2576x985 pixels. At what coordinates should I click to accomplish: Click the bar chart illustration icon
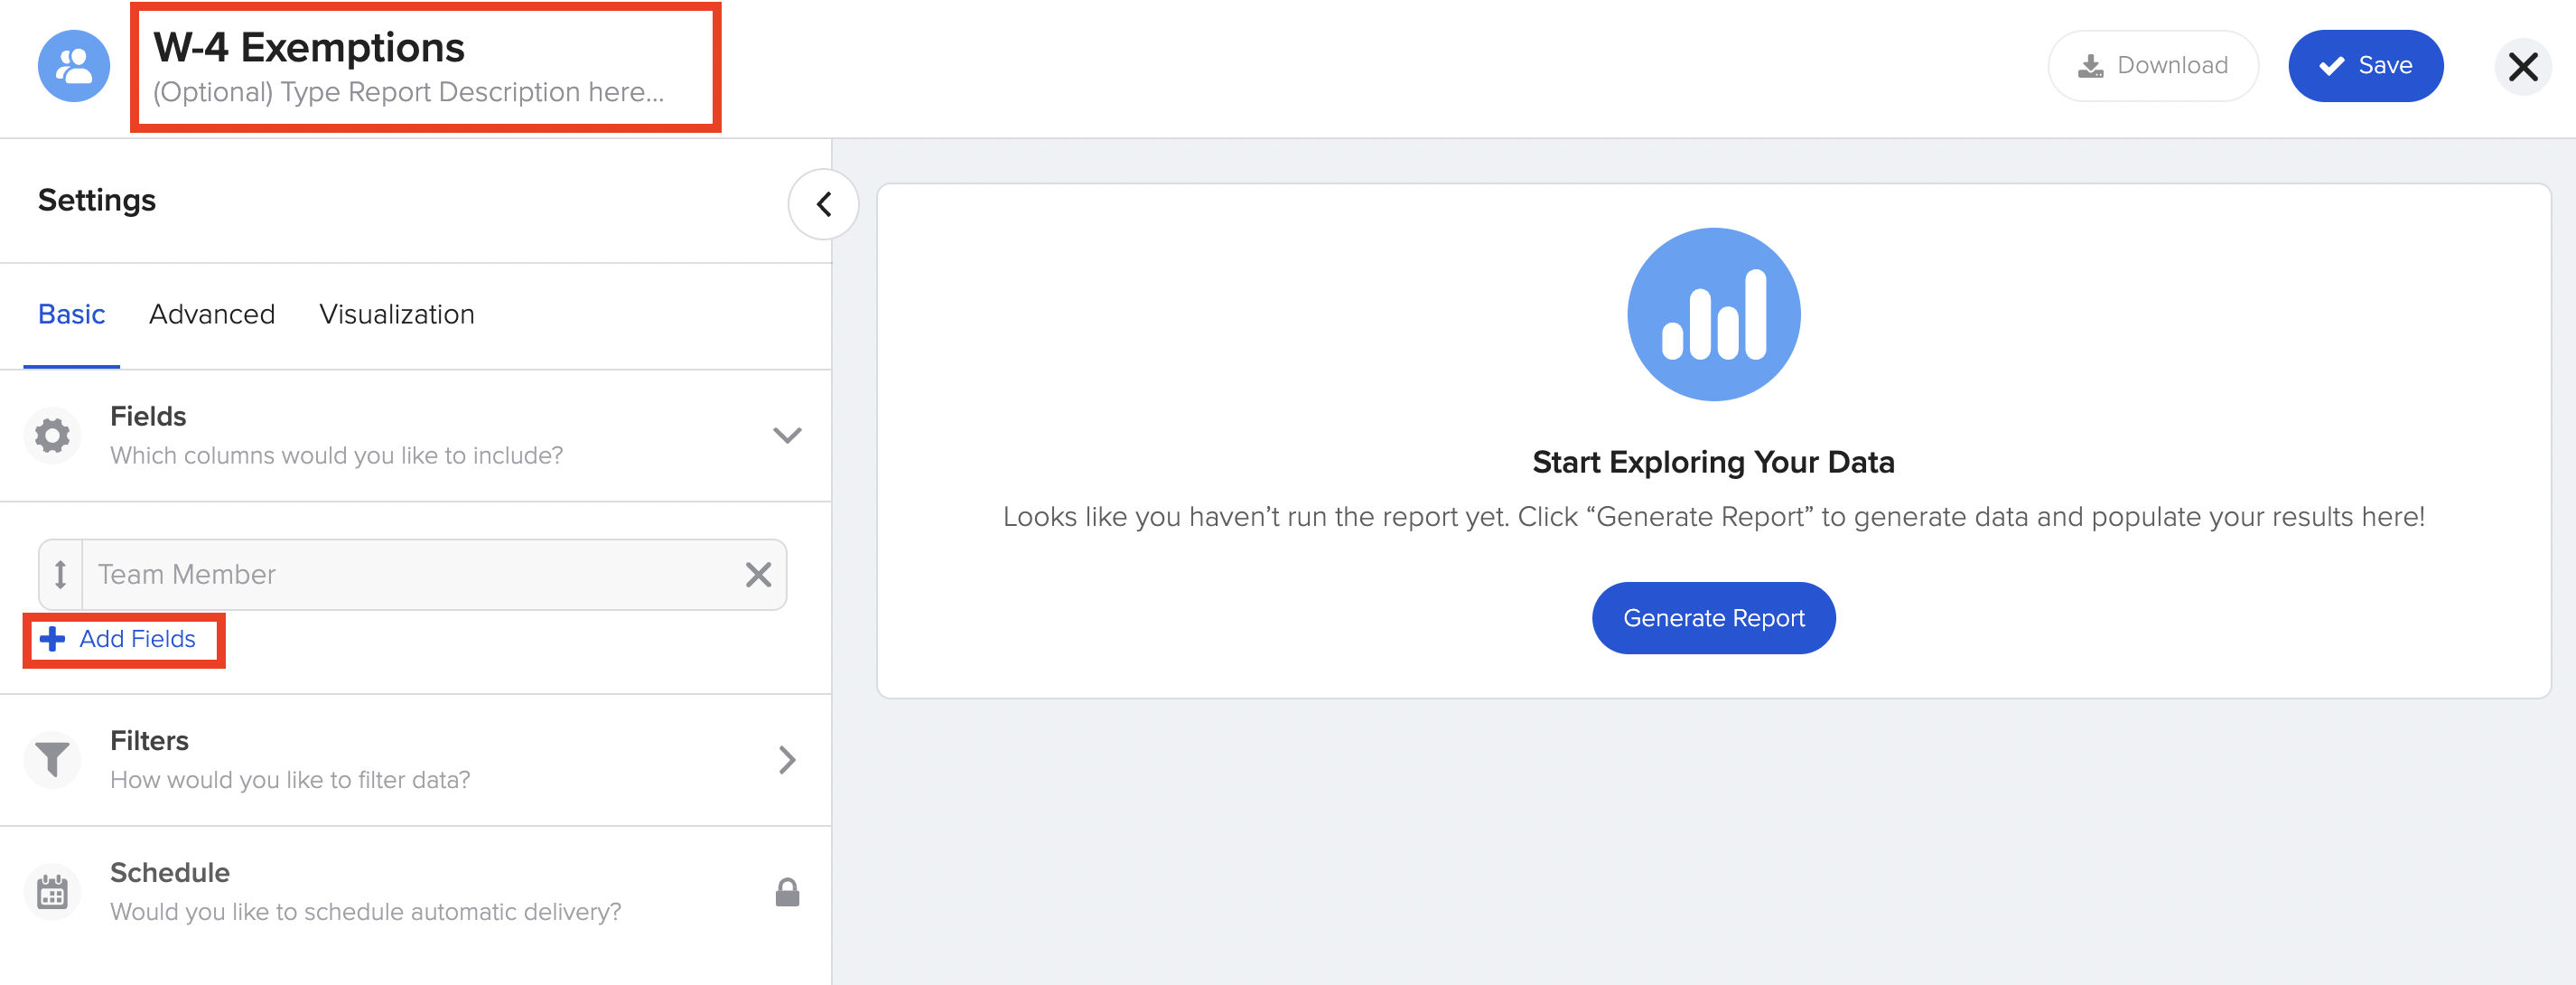[1713, 314]
